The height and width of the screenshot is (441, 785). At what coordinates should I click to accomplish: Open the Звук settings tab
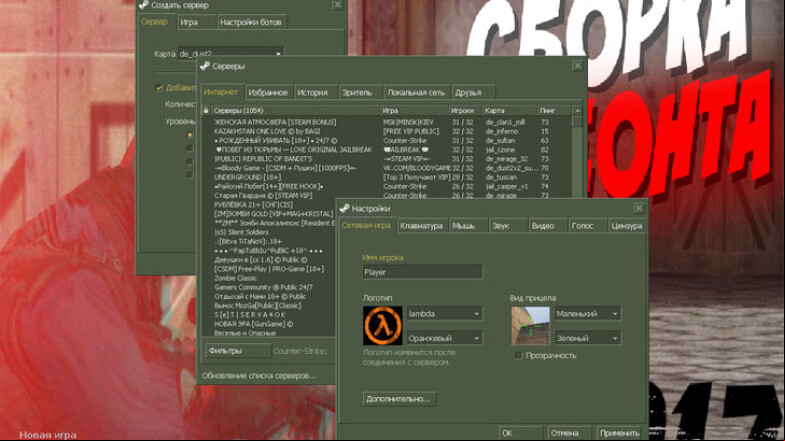click(x=508, y=226)
